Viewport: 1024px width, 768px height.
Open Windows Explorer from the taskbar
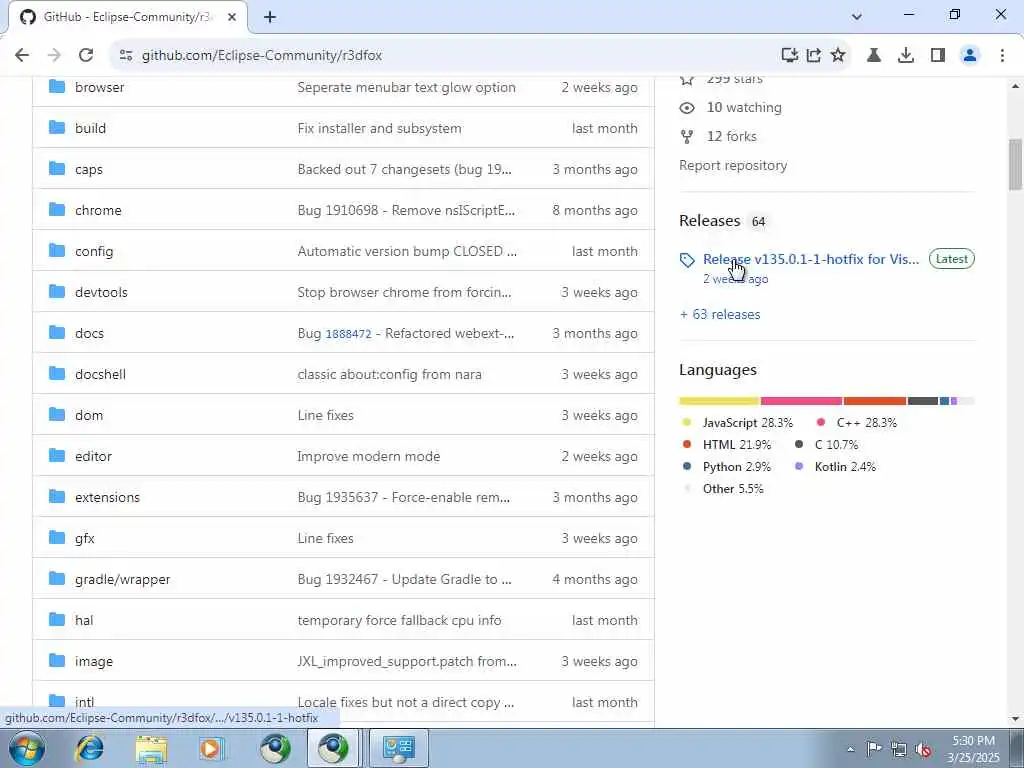tap(151, 749)
